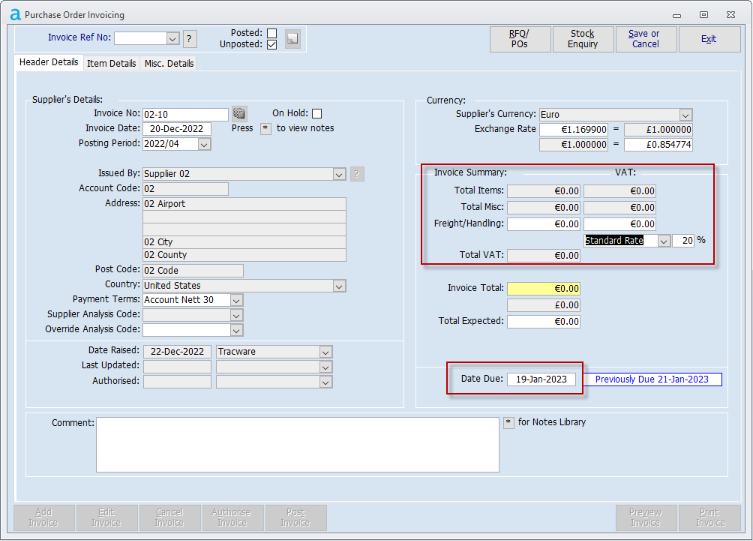Click the 02 Airport address line
The image size is (753, 541).
(244, 204)
